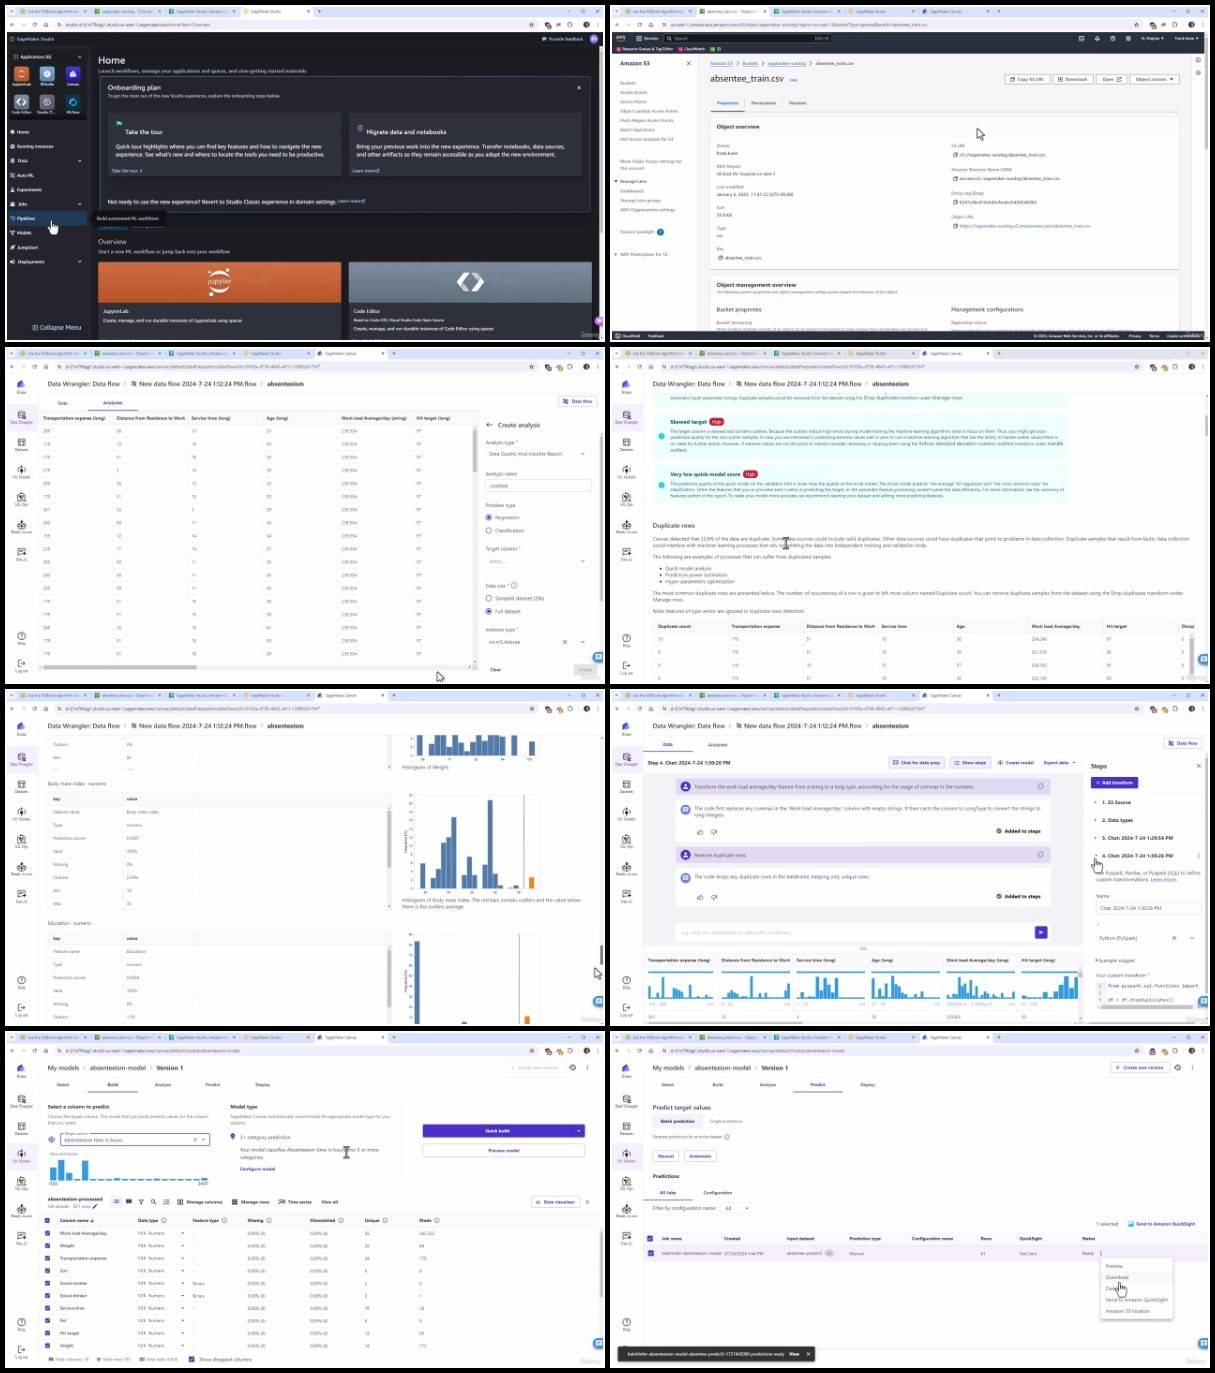Uncheck Pet column checkbox in Build table
1215x1373 pixels.
pos(48,1321)
